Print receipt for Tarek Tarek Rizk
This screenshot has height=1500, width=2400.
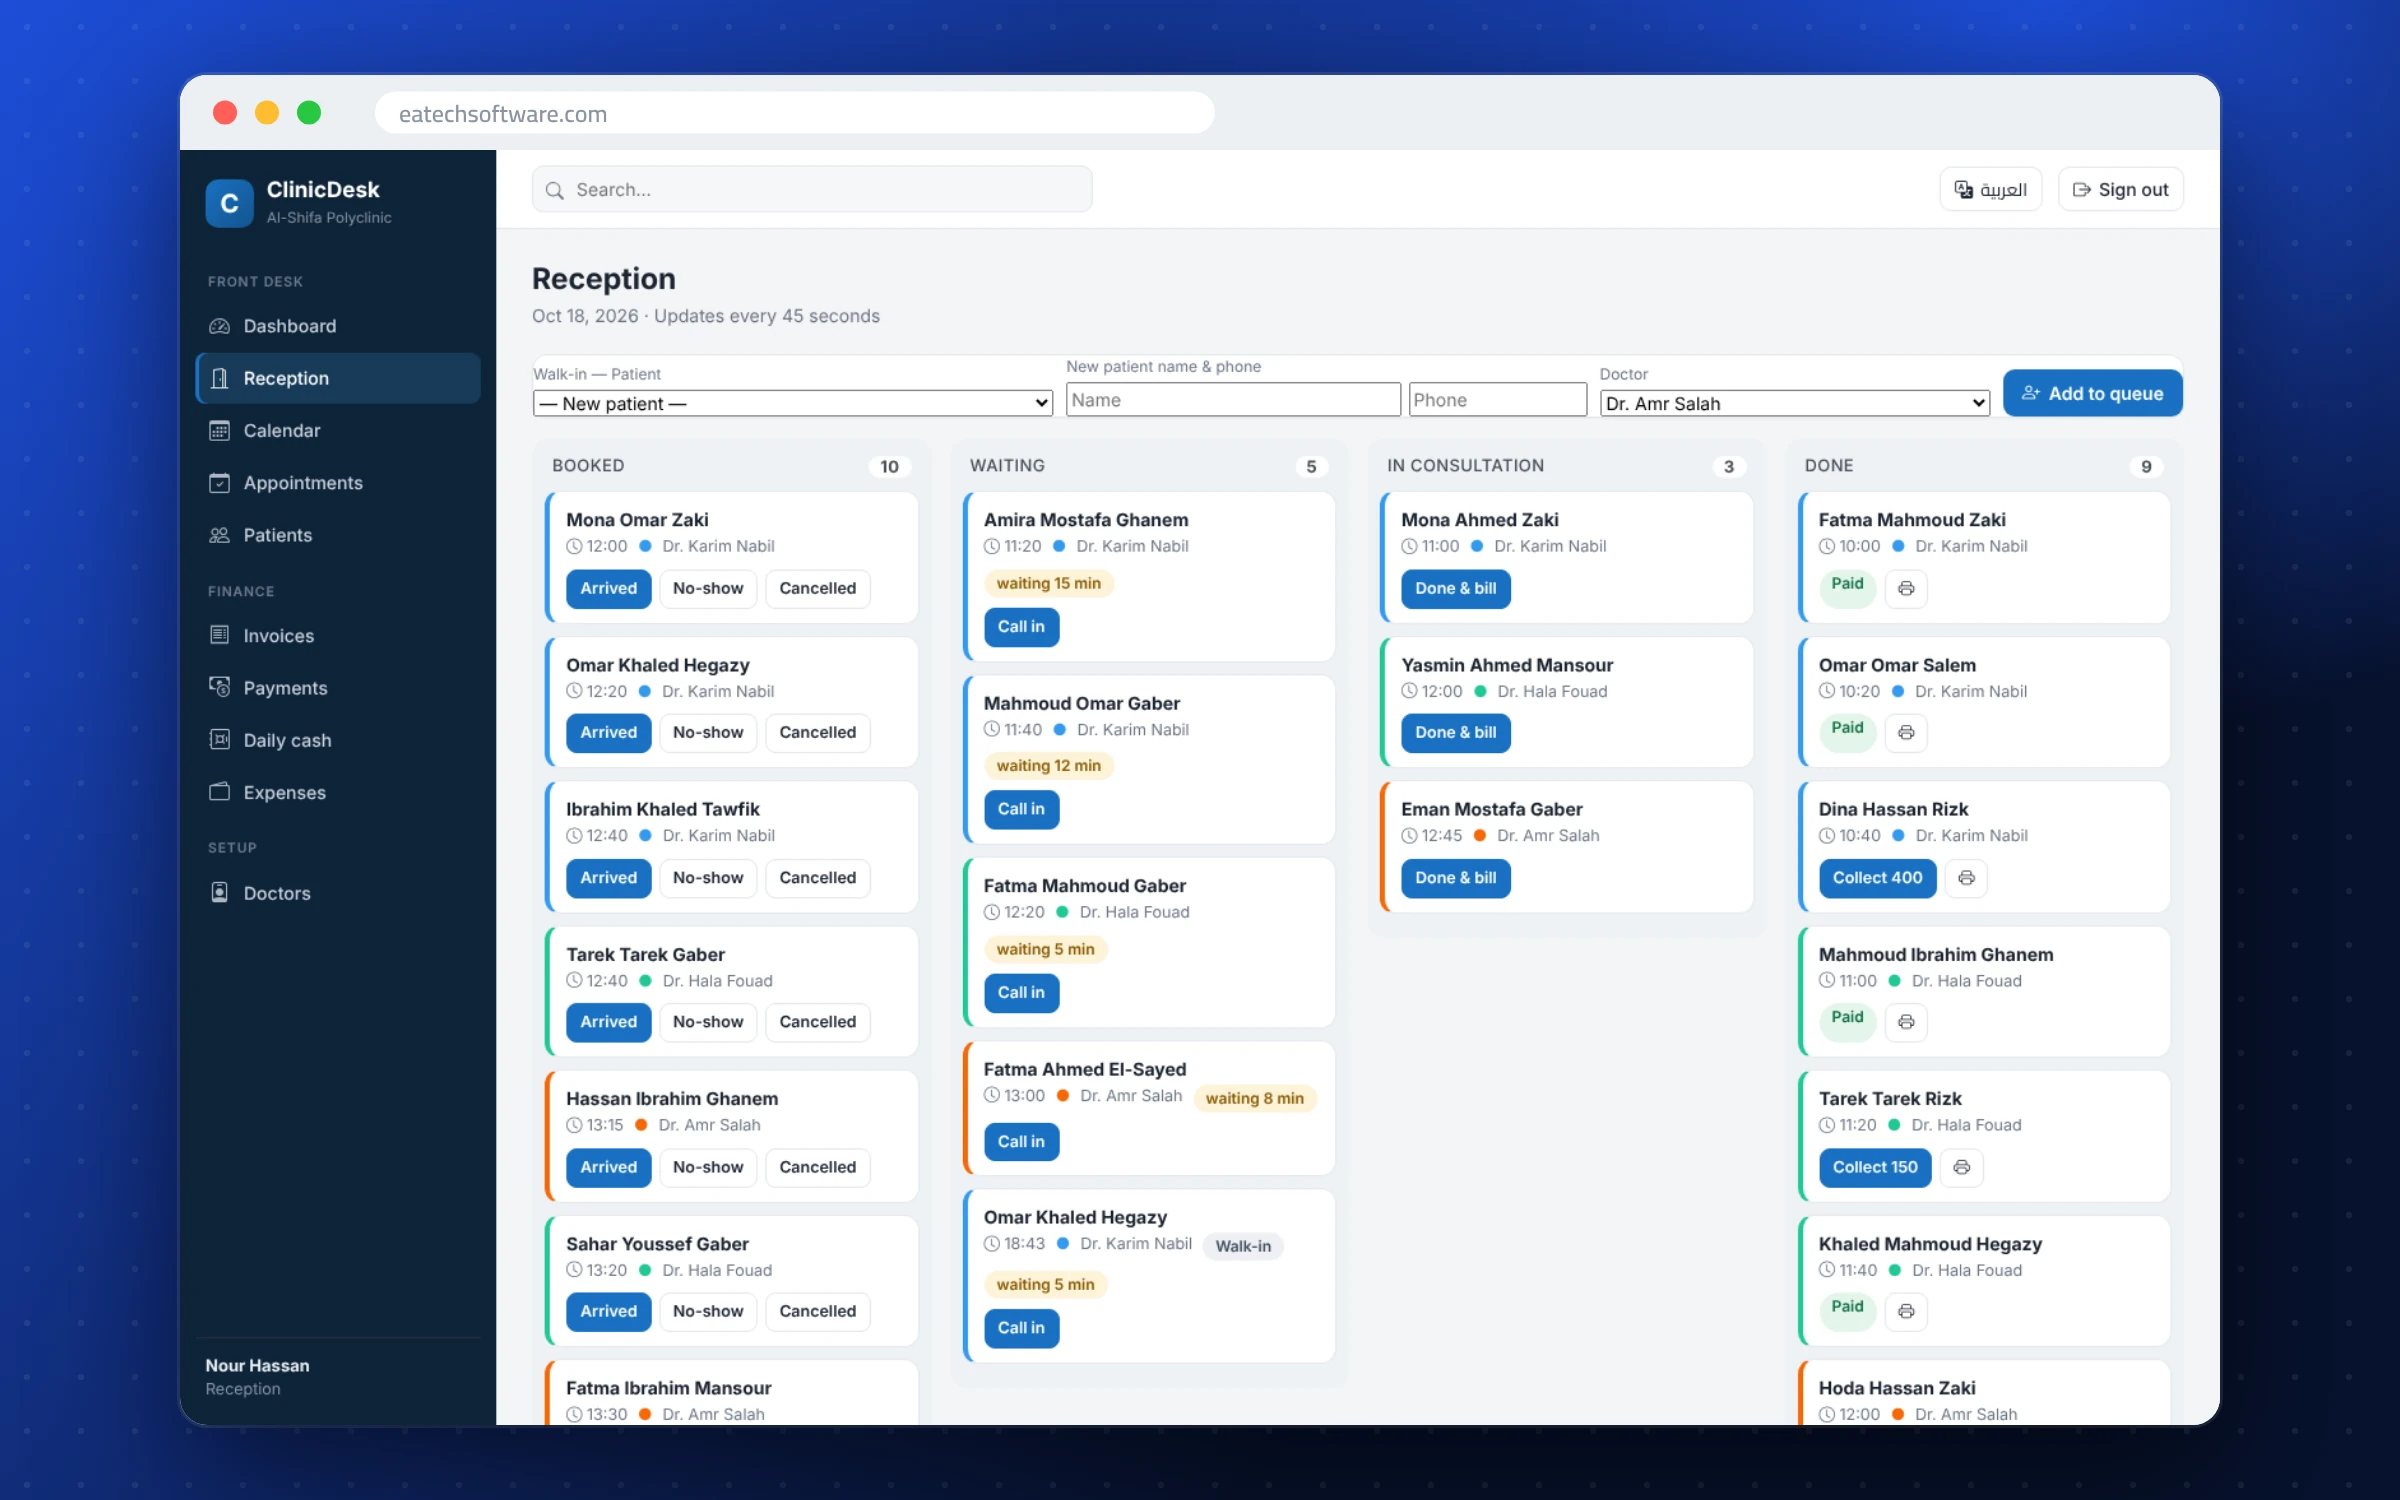click(1961, 1167)
